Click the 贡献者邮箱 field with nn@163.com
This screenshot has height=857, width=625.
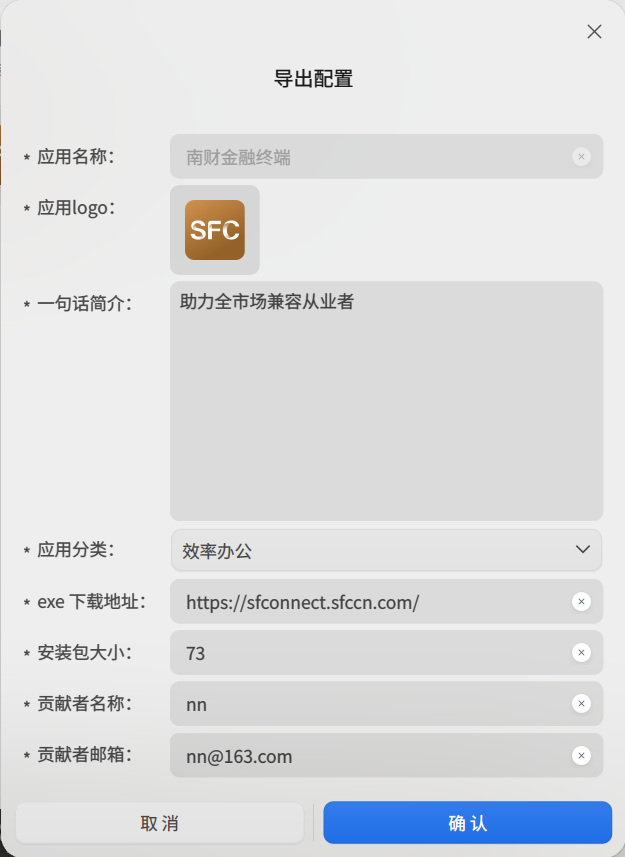370,756
